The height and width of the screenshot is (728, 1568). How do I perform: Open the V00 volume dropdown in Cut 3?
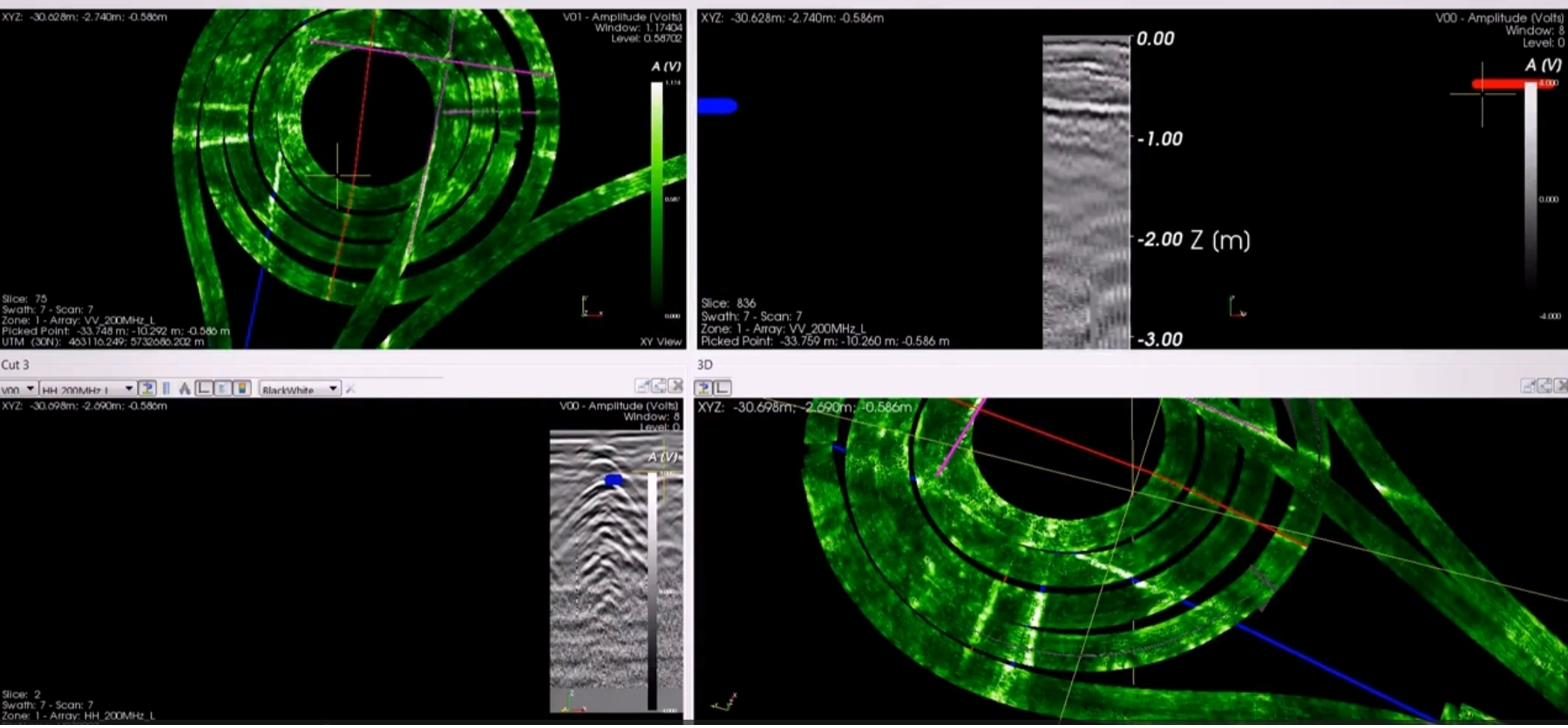pyautogui.click(x=19, y=389)
